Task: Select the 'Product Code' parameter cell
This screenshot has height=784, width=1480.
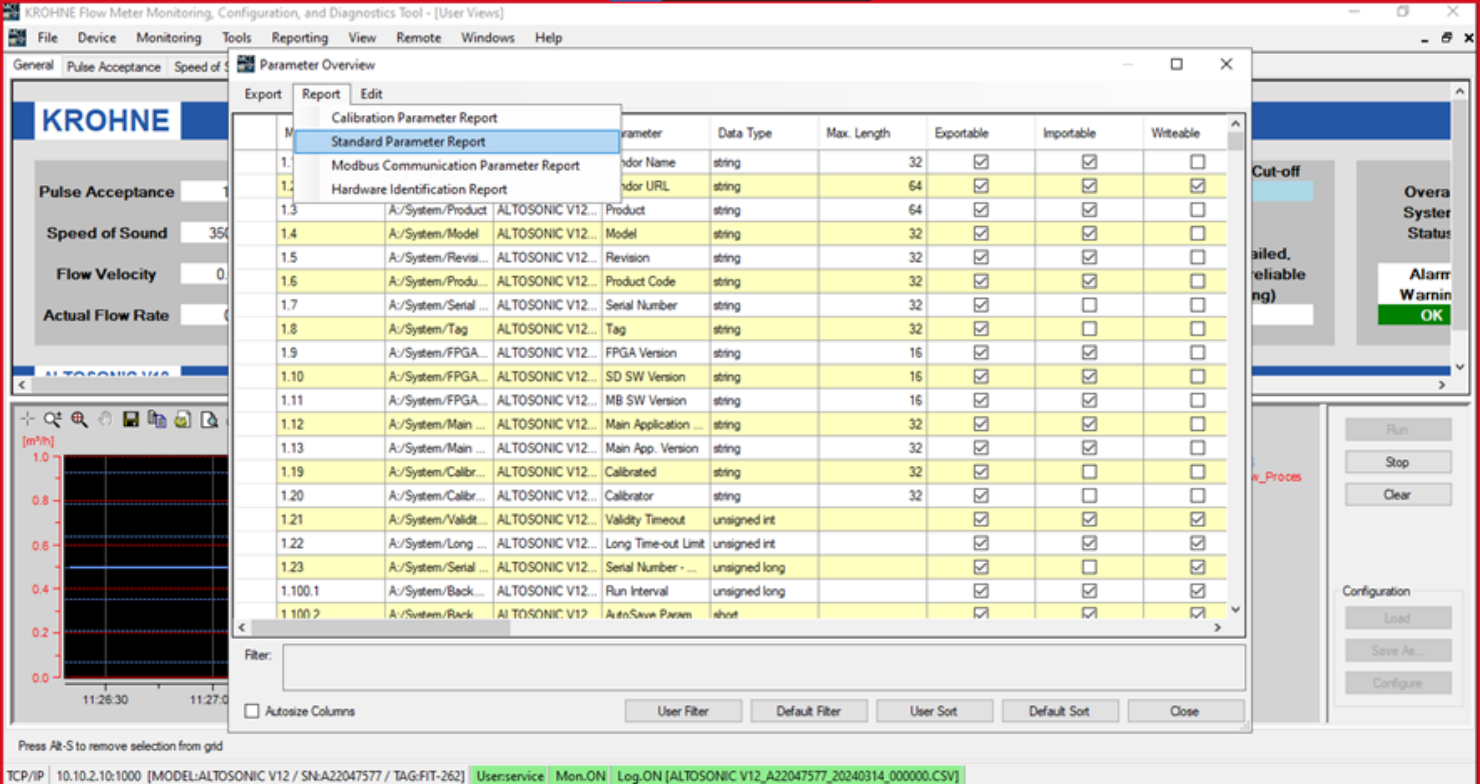Action: point(656,281)
